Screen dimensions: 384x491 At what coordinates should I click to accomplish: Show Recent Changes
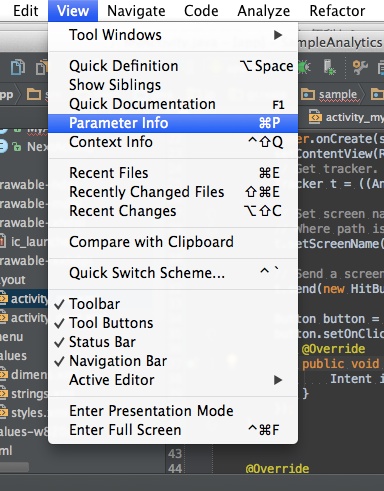173,211
